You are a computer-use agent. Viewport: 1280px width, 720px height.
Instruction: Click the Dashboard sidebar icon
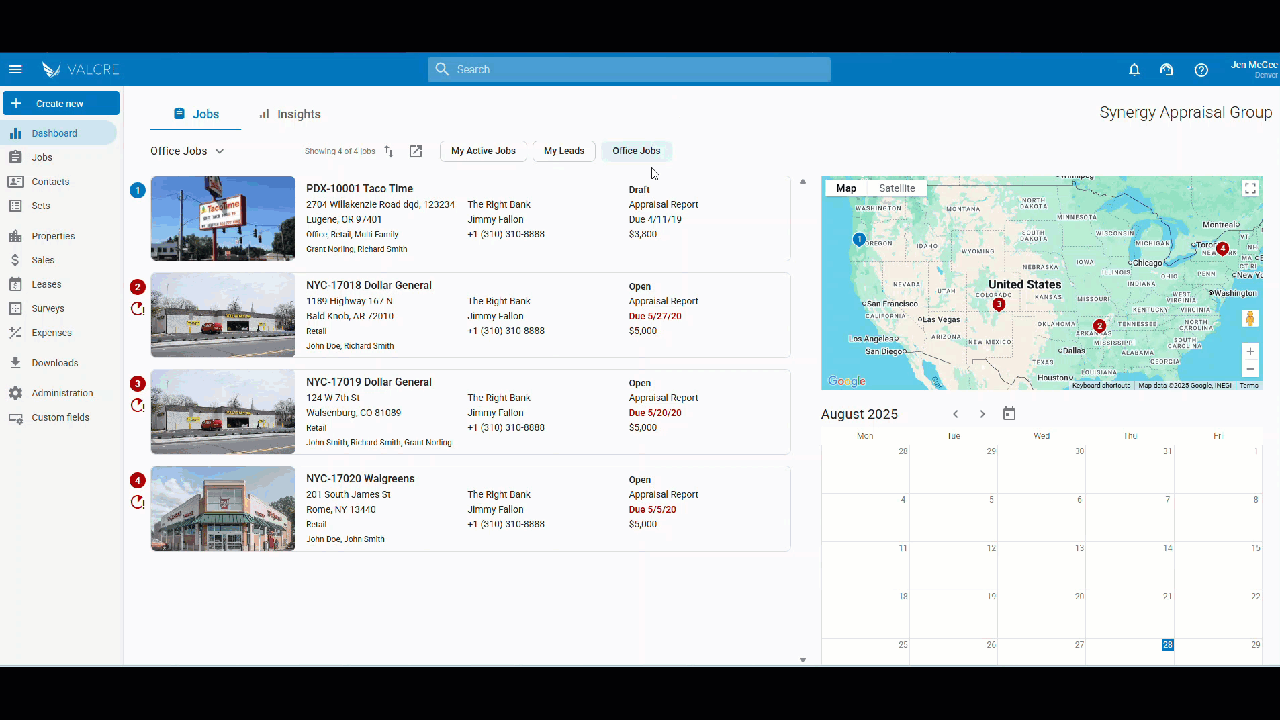click(15, 133)
